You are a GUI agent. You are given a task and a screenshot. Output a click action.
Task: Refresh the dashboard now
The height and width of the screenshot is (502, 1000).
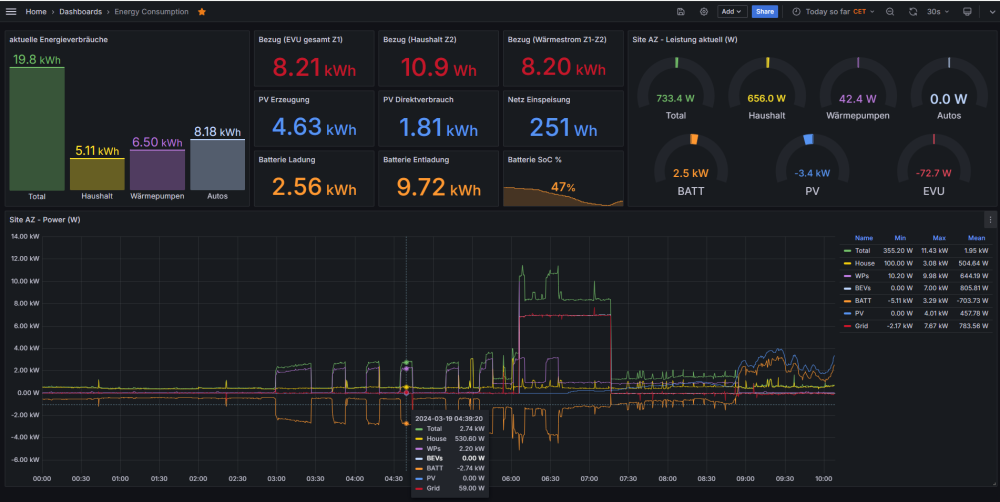pyautogui.click(x=913, y=11)
